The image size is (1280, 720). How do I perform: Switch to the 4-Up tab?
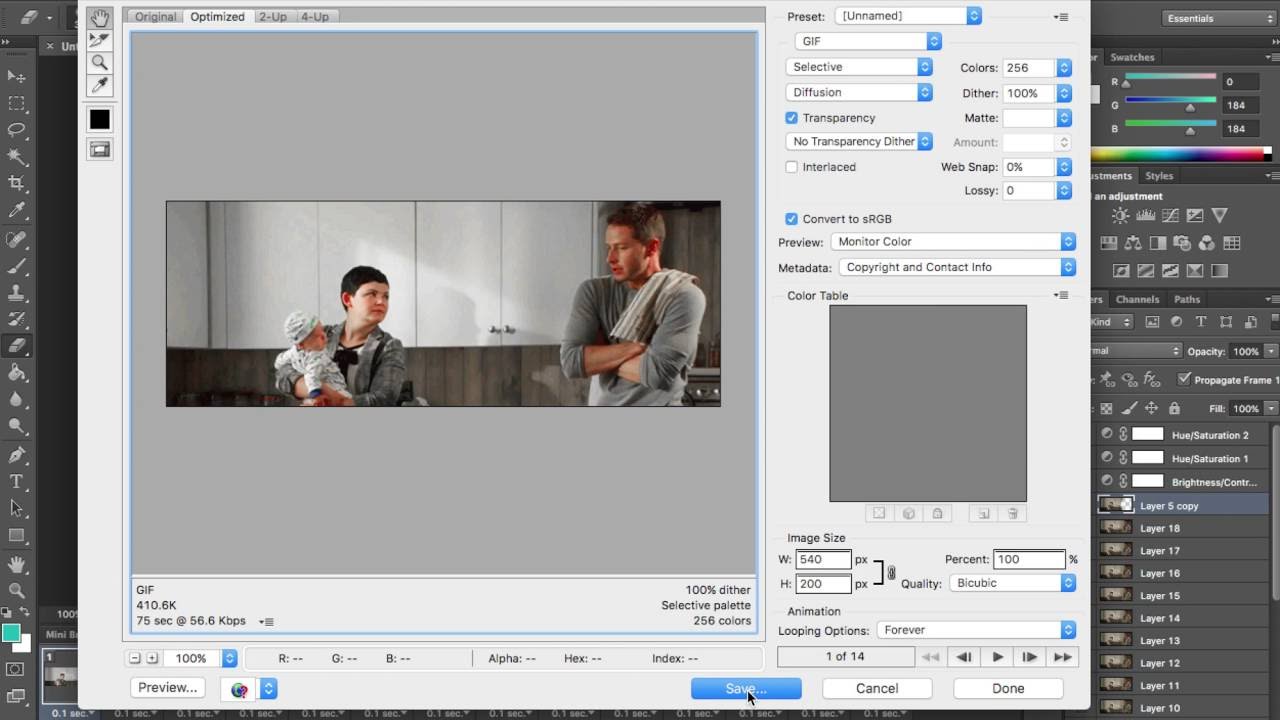[315, 17]
